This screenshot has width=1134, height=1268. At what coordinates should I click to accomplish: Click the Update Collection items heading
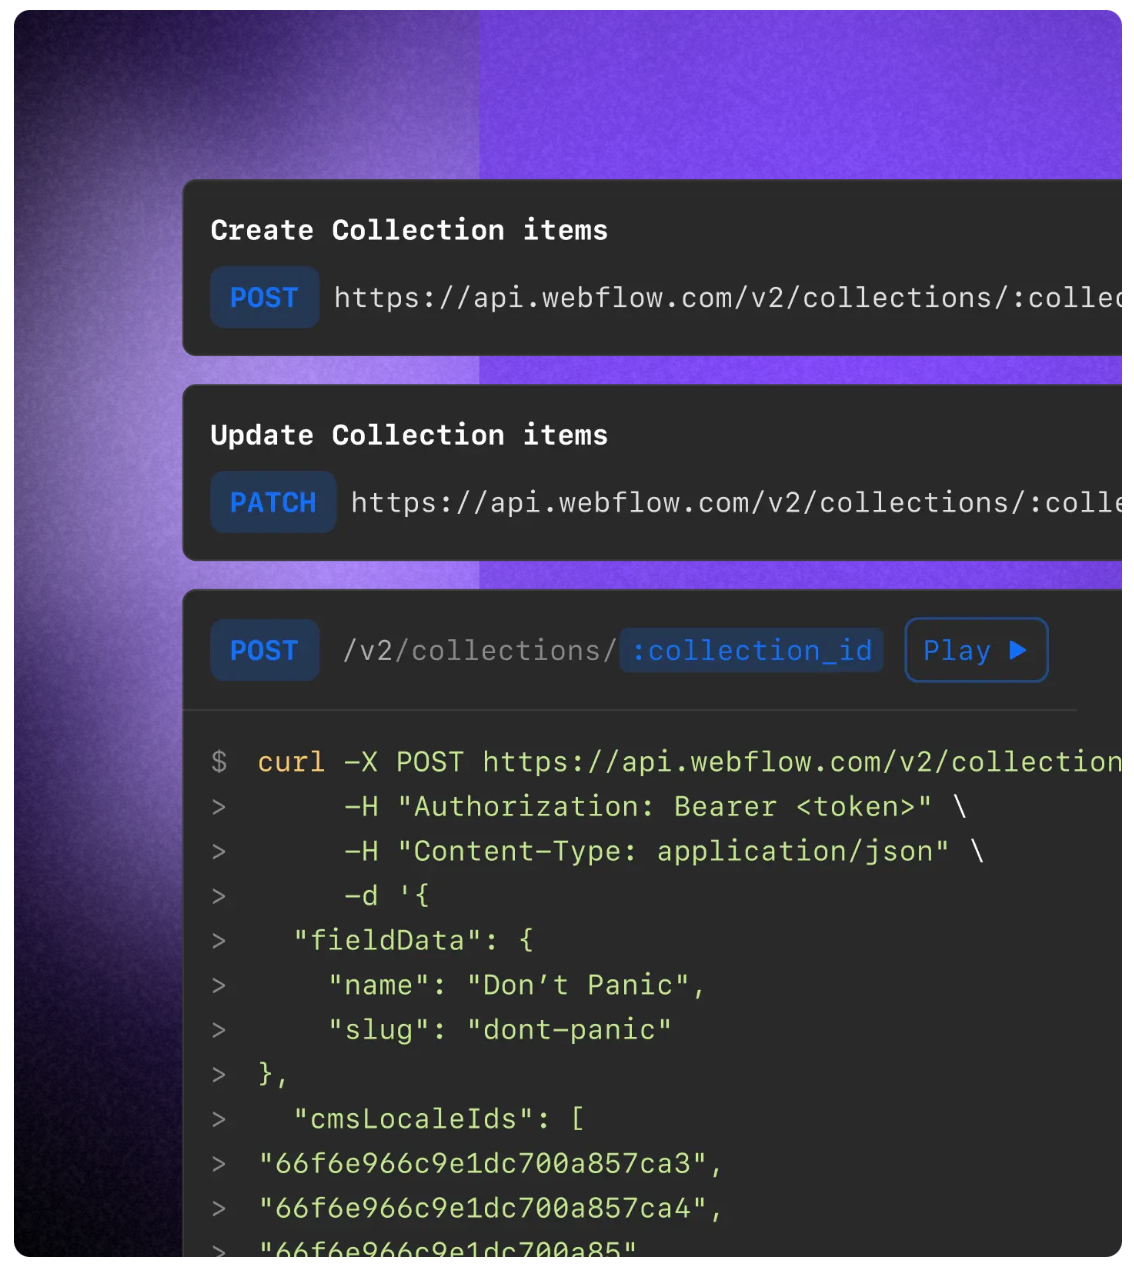[x=409, y=435]
